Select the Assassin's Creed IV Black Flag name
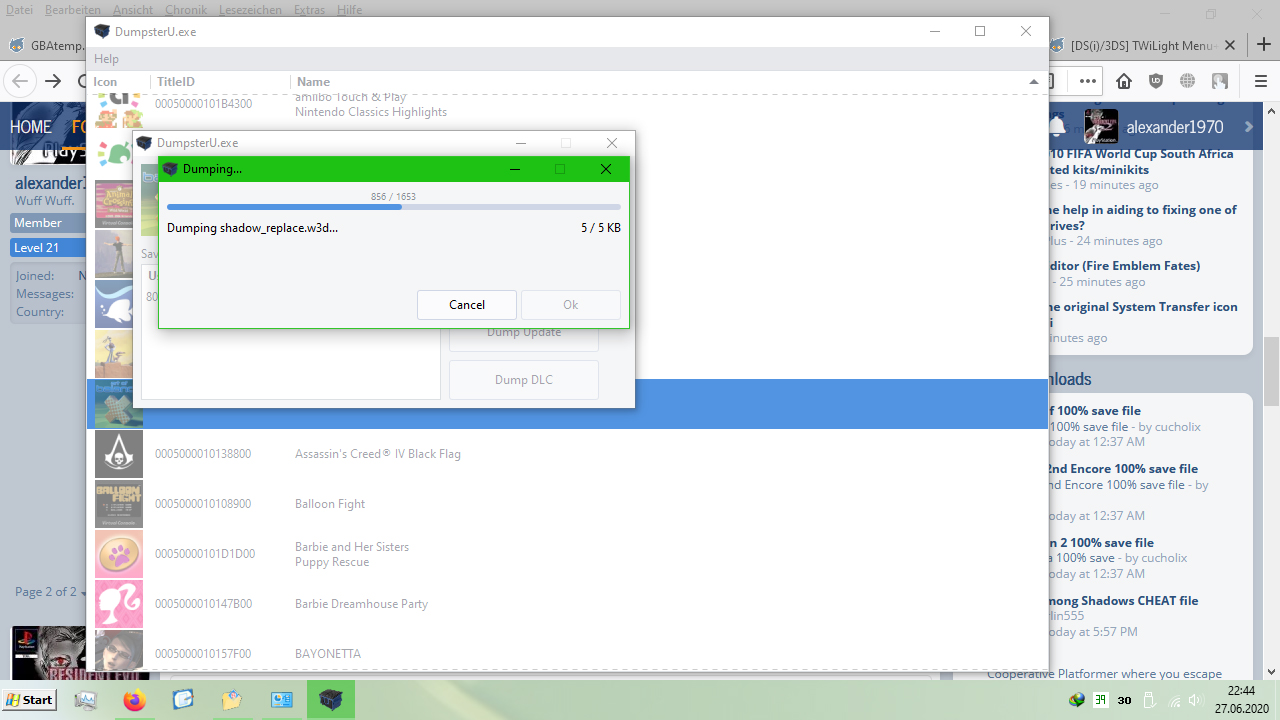Viewport: 1280px width, 720px height. pos(378,454)
